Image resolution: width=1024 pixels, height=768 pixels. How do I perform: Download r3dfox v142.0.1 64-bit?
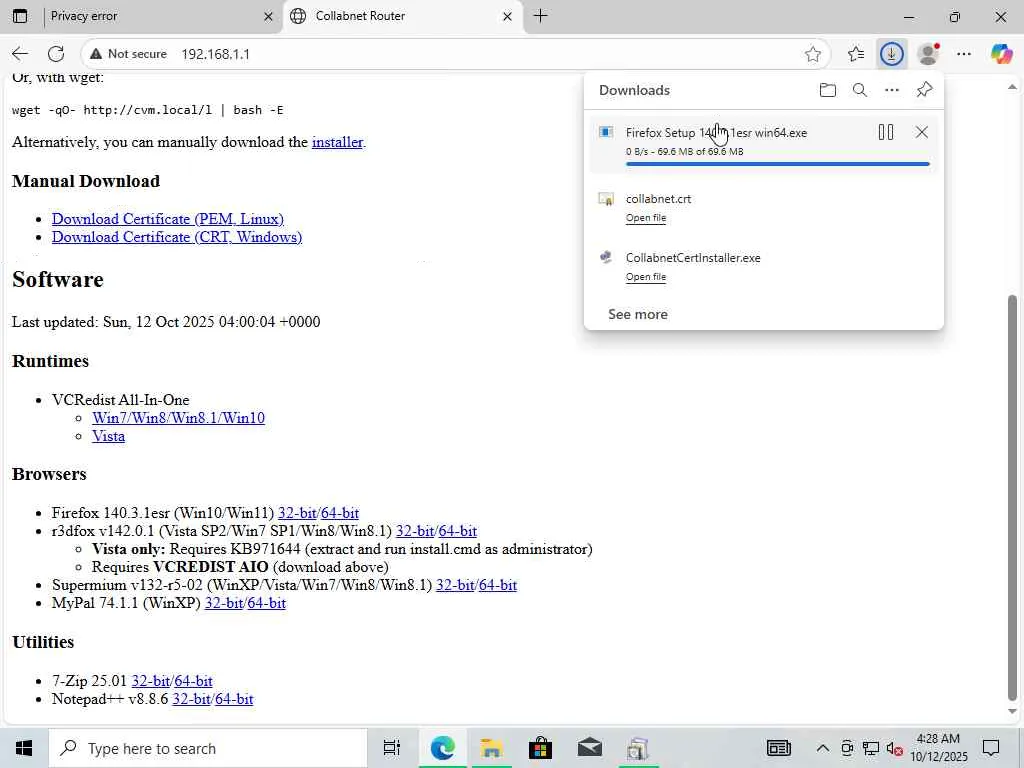457,531
